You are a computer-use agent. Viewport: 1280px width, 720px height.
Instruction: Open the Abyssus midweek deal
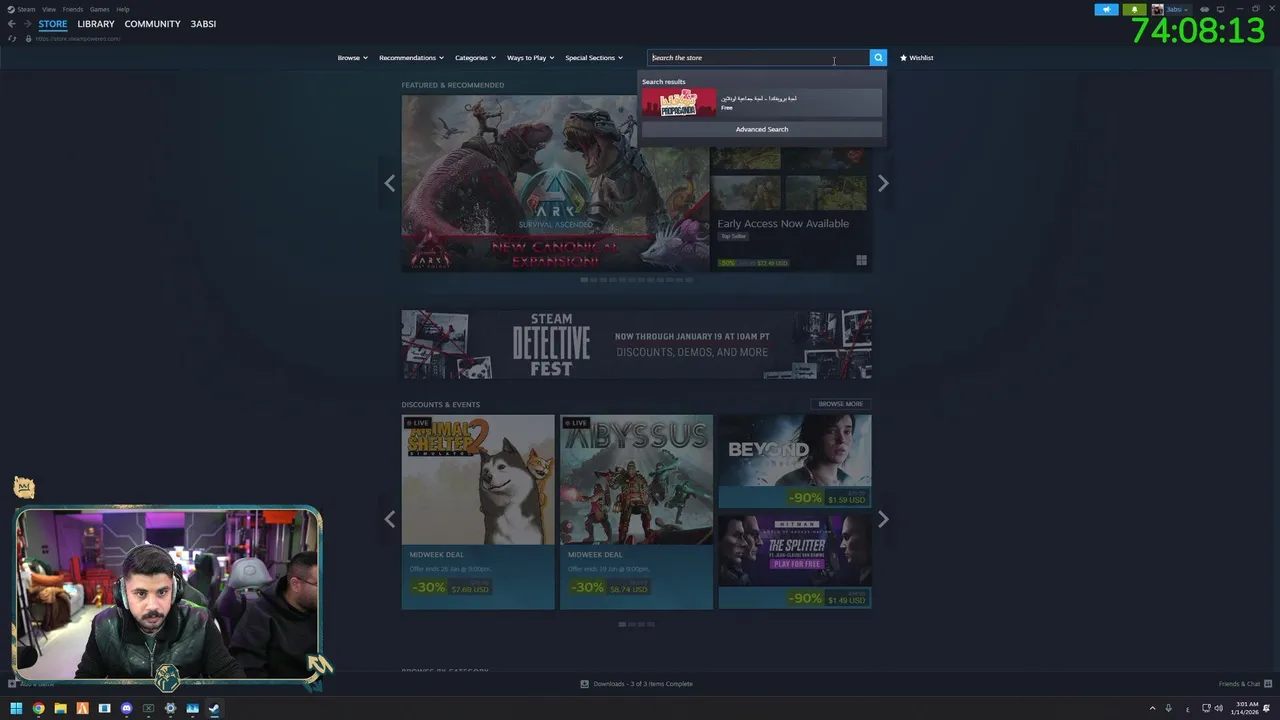[636, 512]
